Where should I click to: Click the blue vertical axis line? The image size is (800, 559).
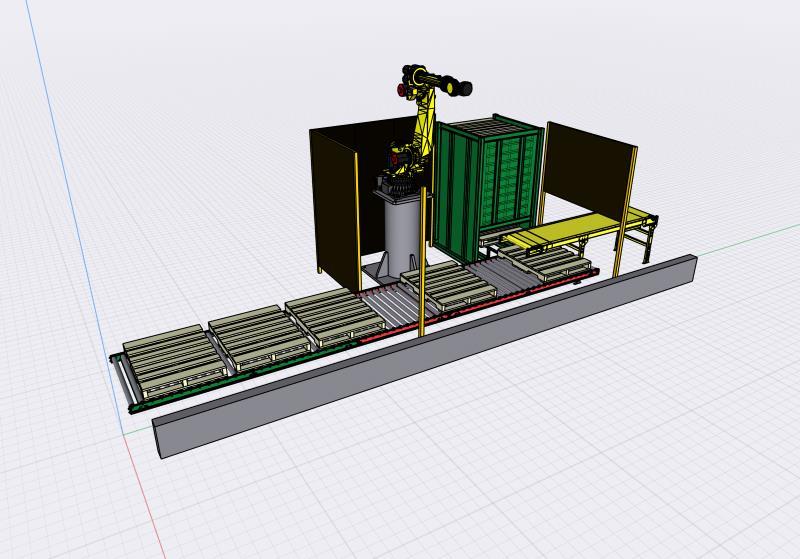point(70,200)
